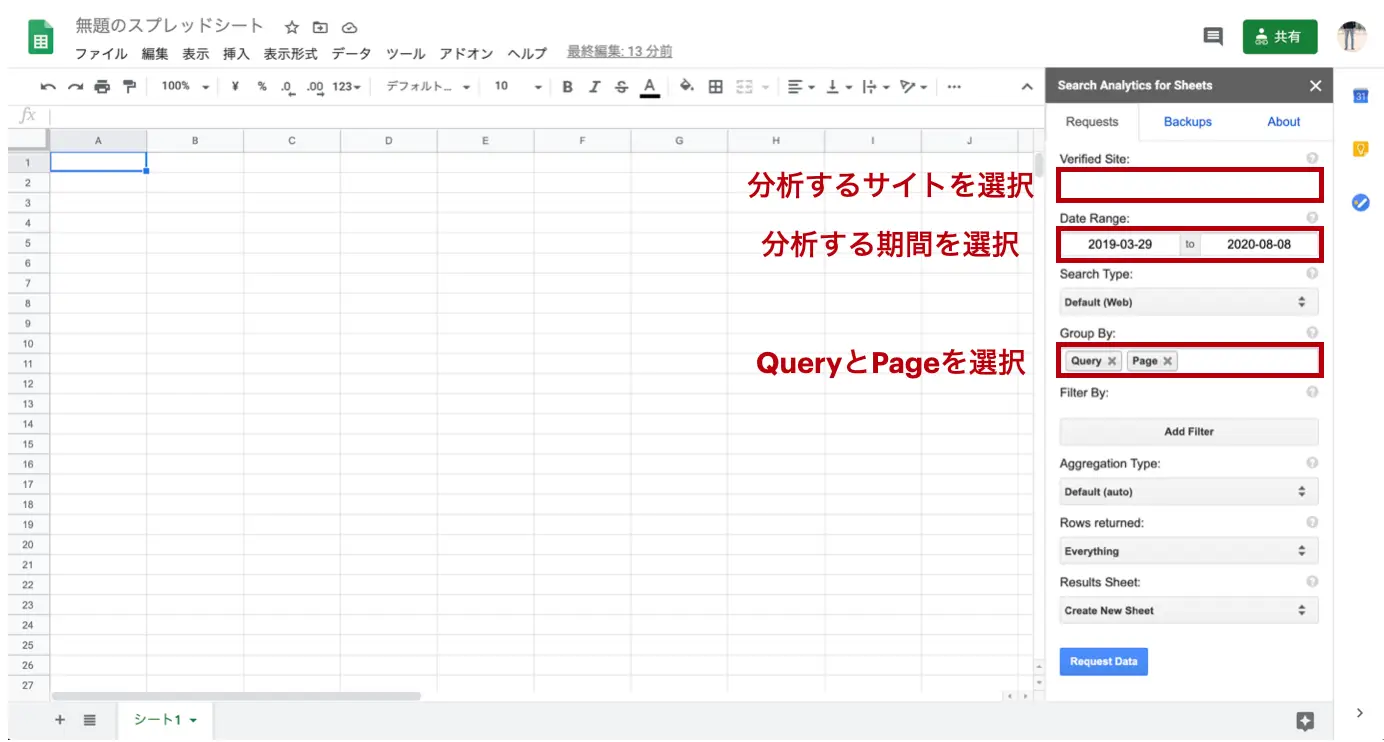The height and width of the screenshot is (742, 1384).
Task: Star this spreadsheet document
Action: [291, 28]
